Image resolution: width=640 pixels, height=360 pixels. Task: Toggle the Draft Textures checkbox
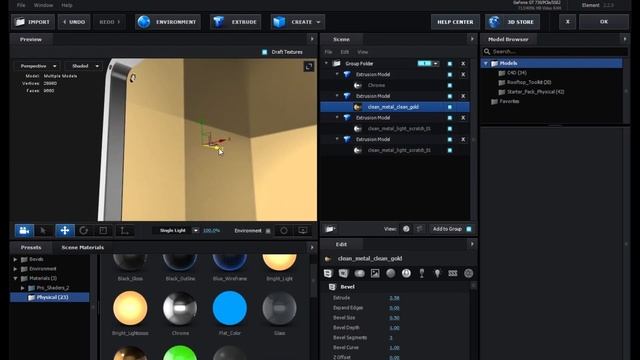tap(264, 52)
